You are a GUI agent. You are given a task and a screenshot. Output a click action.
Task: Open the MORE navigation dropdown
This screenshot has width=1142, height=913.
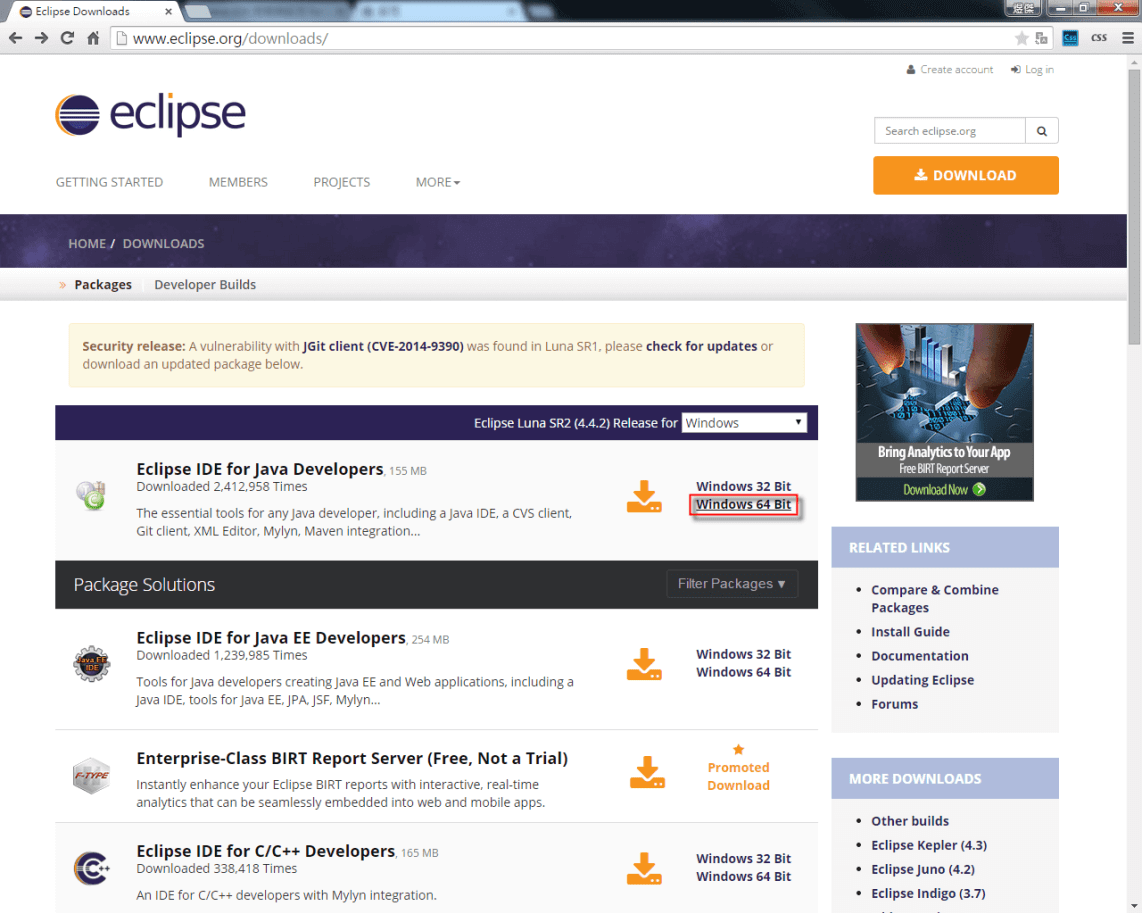(x=437, y=182)
